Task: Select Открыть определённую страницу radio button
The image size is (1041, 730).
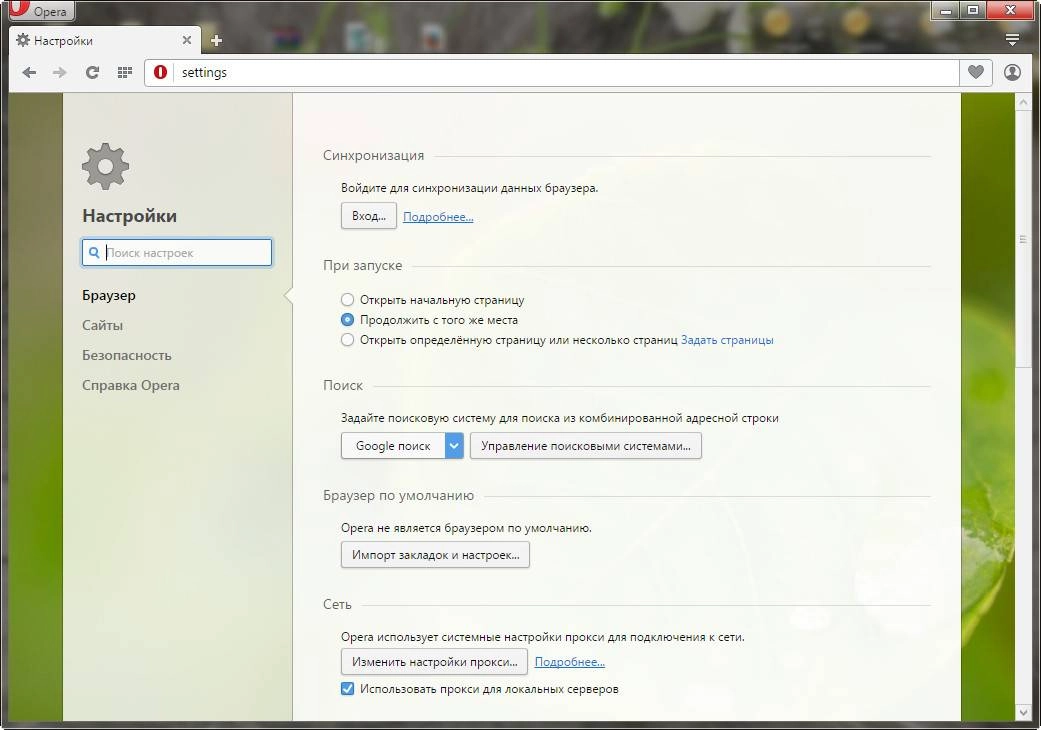Action: (347, 340)
